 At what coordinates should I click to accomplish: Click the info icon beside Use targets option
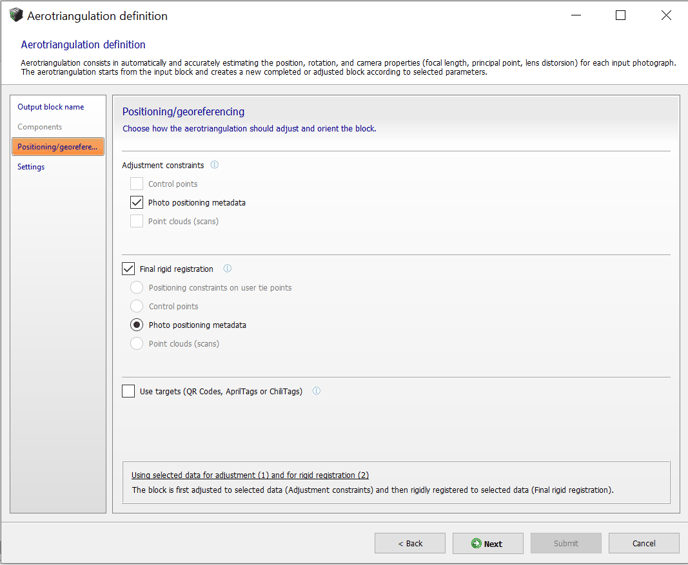[316, 391]
